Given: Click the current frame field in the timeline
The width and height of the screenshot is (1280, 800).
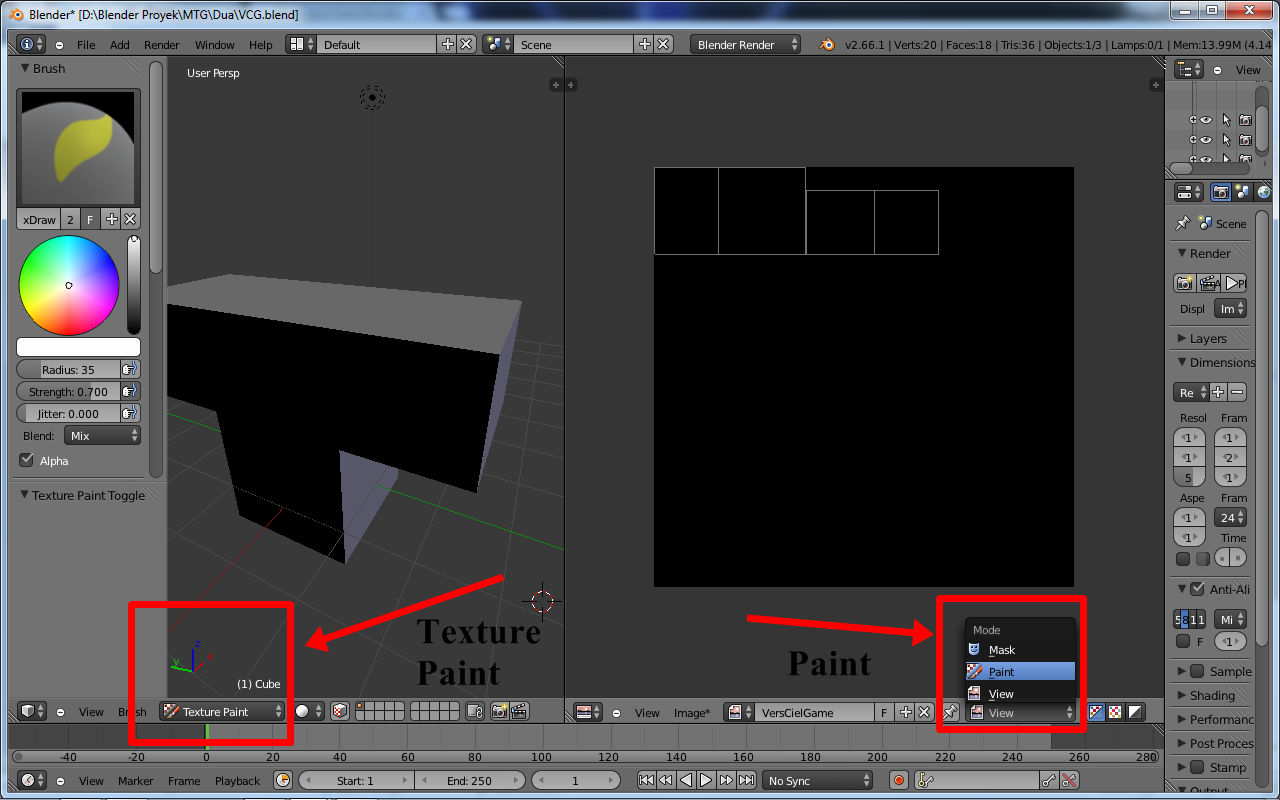Looking at the screenshot, I should (x=576, y=780).
